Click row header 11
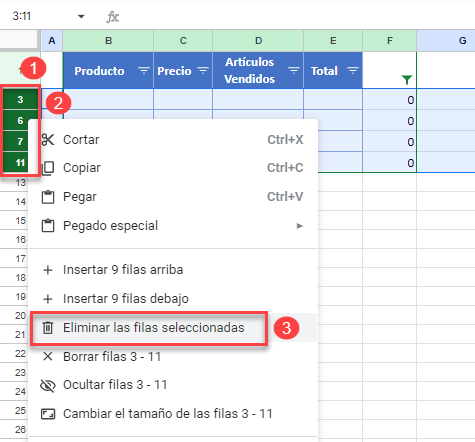 pyautogui.click(x=20, y=163)
